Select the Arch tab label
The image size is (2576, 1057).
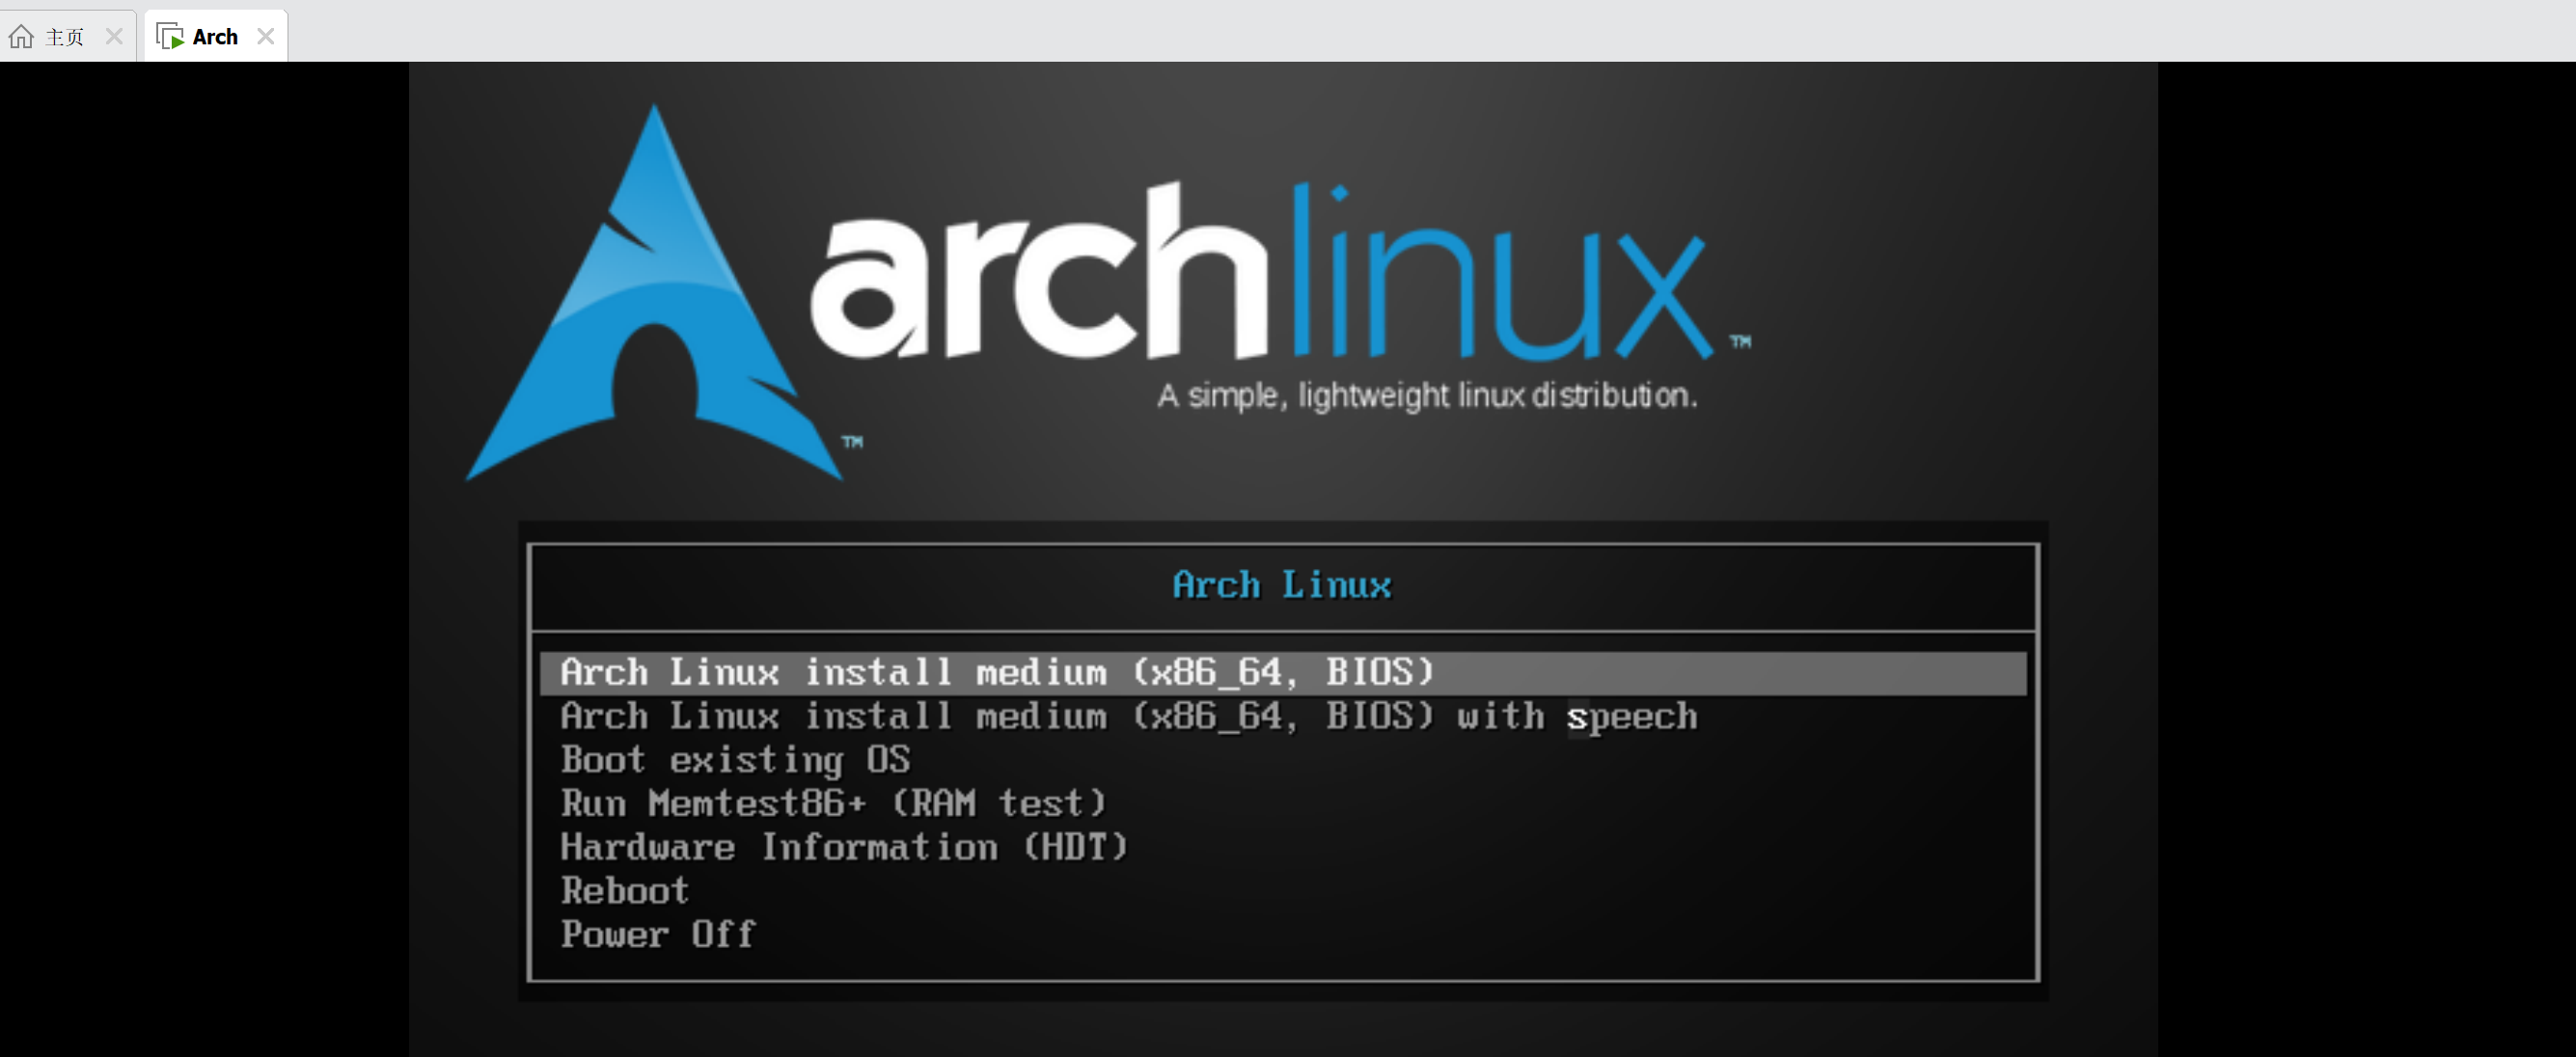coord(215,37)
